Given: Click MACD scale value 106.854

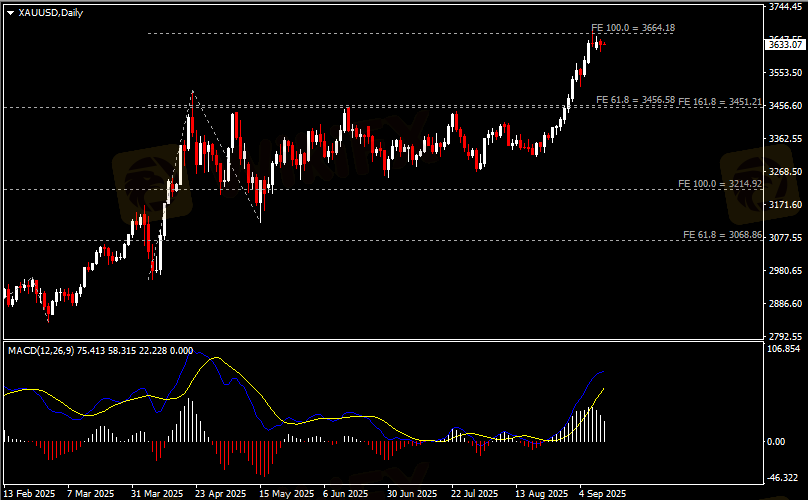Looking at the screenshot, I should (783, 349).
